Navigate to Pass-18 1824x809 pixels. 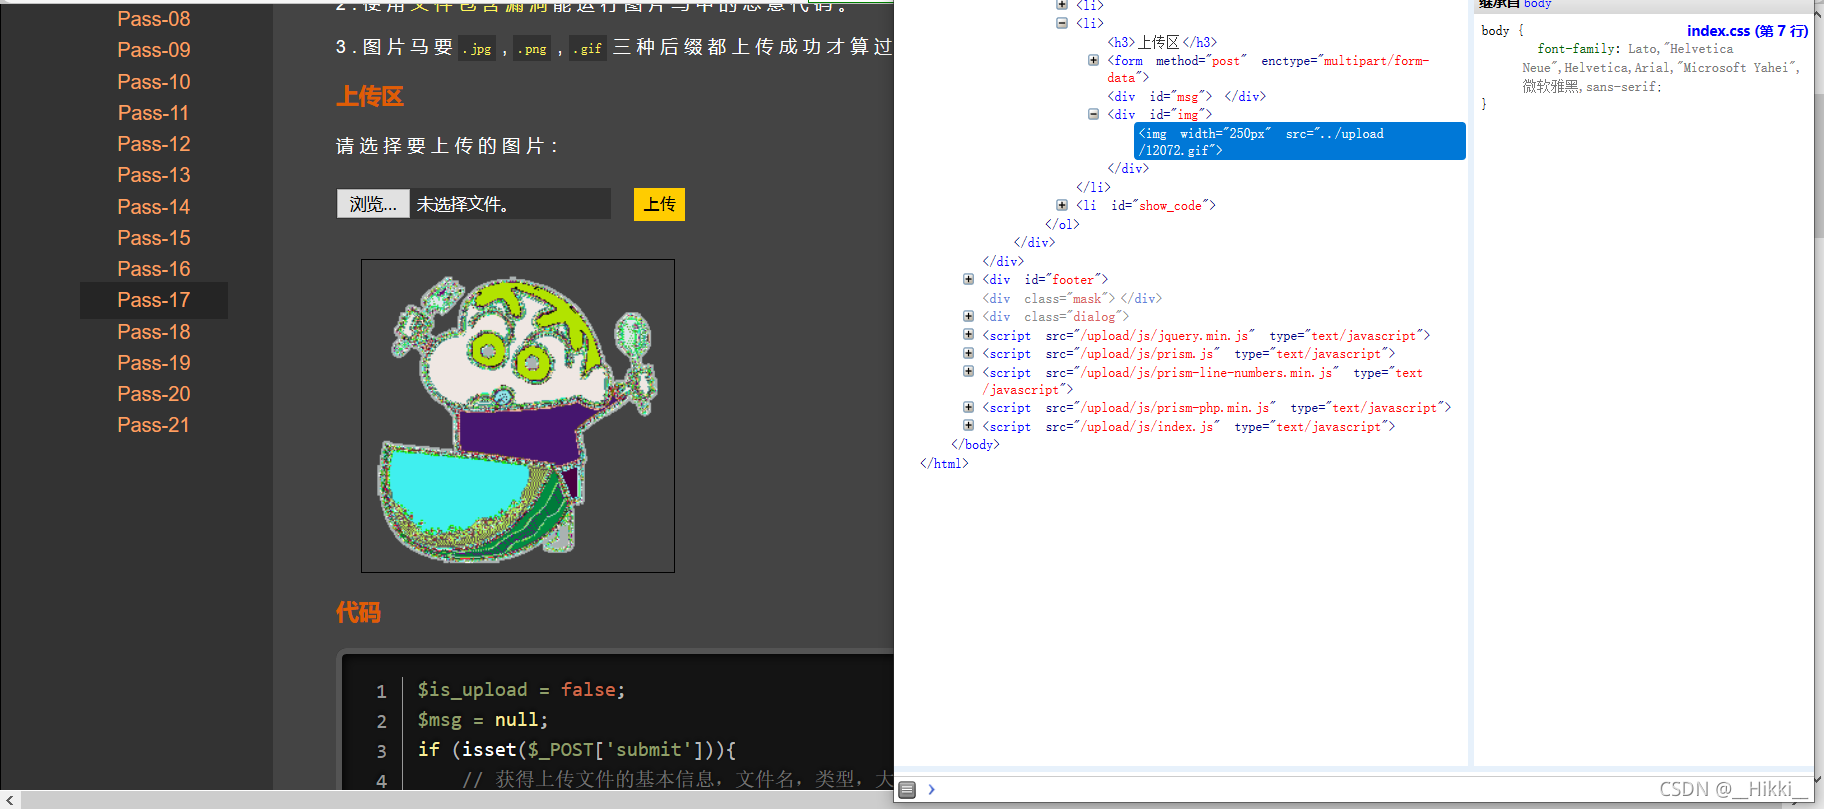tap(153, 332)
